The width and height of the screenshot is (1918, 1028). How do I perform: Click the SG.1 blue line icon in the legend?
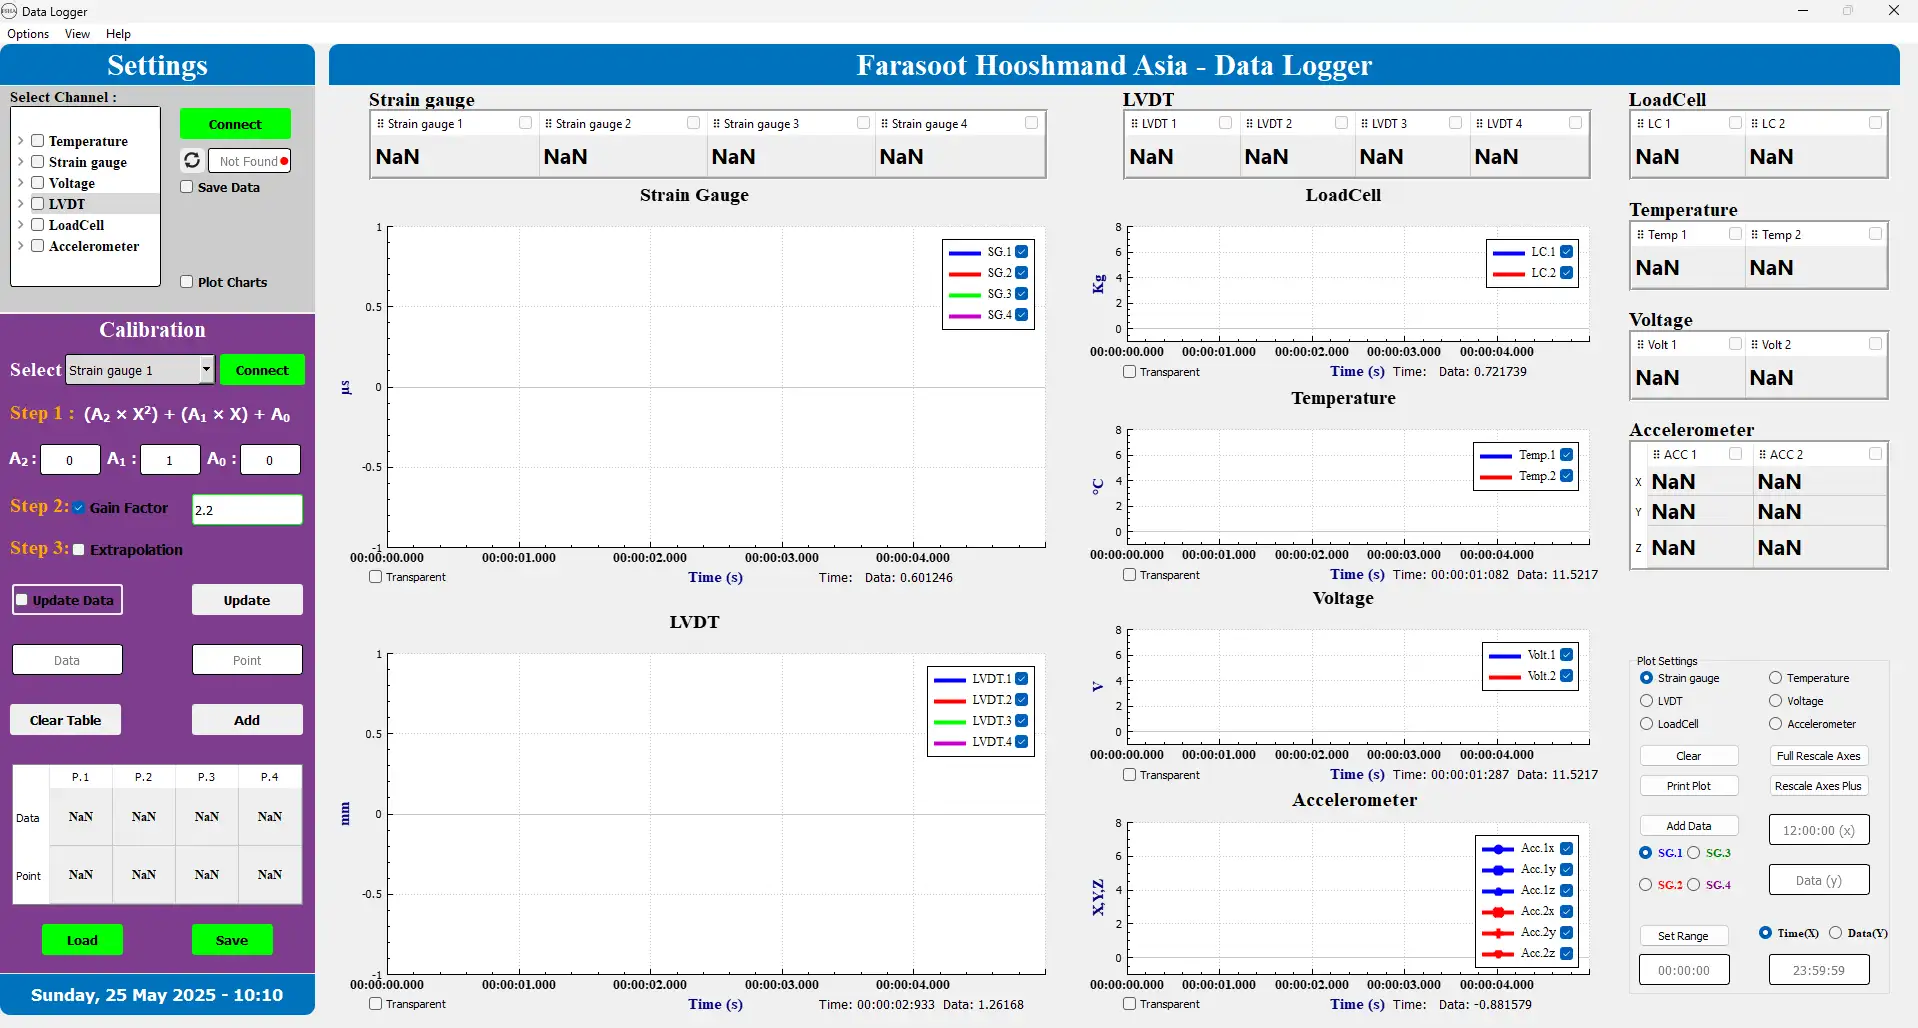click(966, 251)
